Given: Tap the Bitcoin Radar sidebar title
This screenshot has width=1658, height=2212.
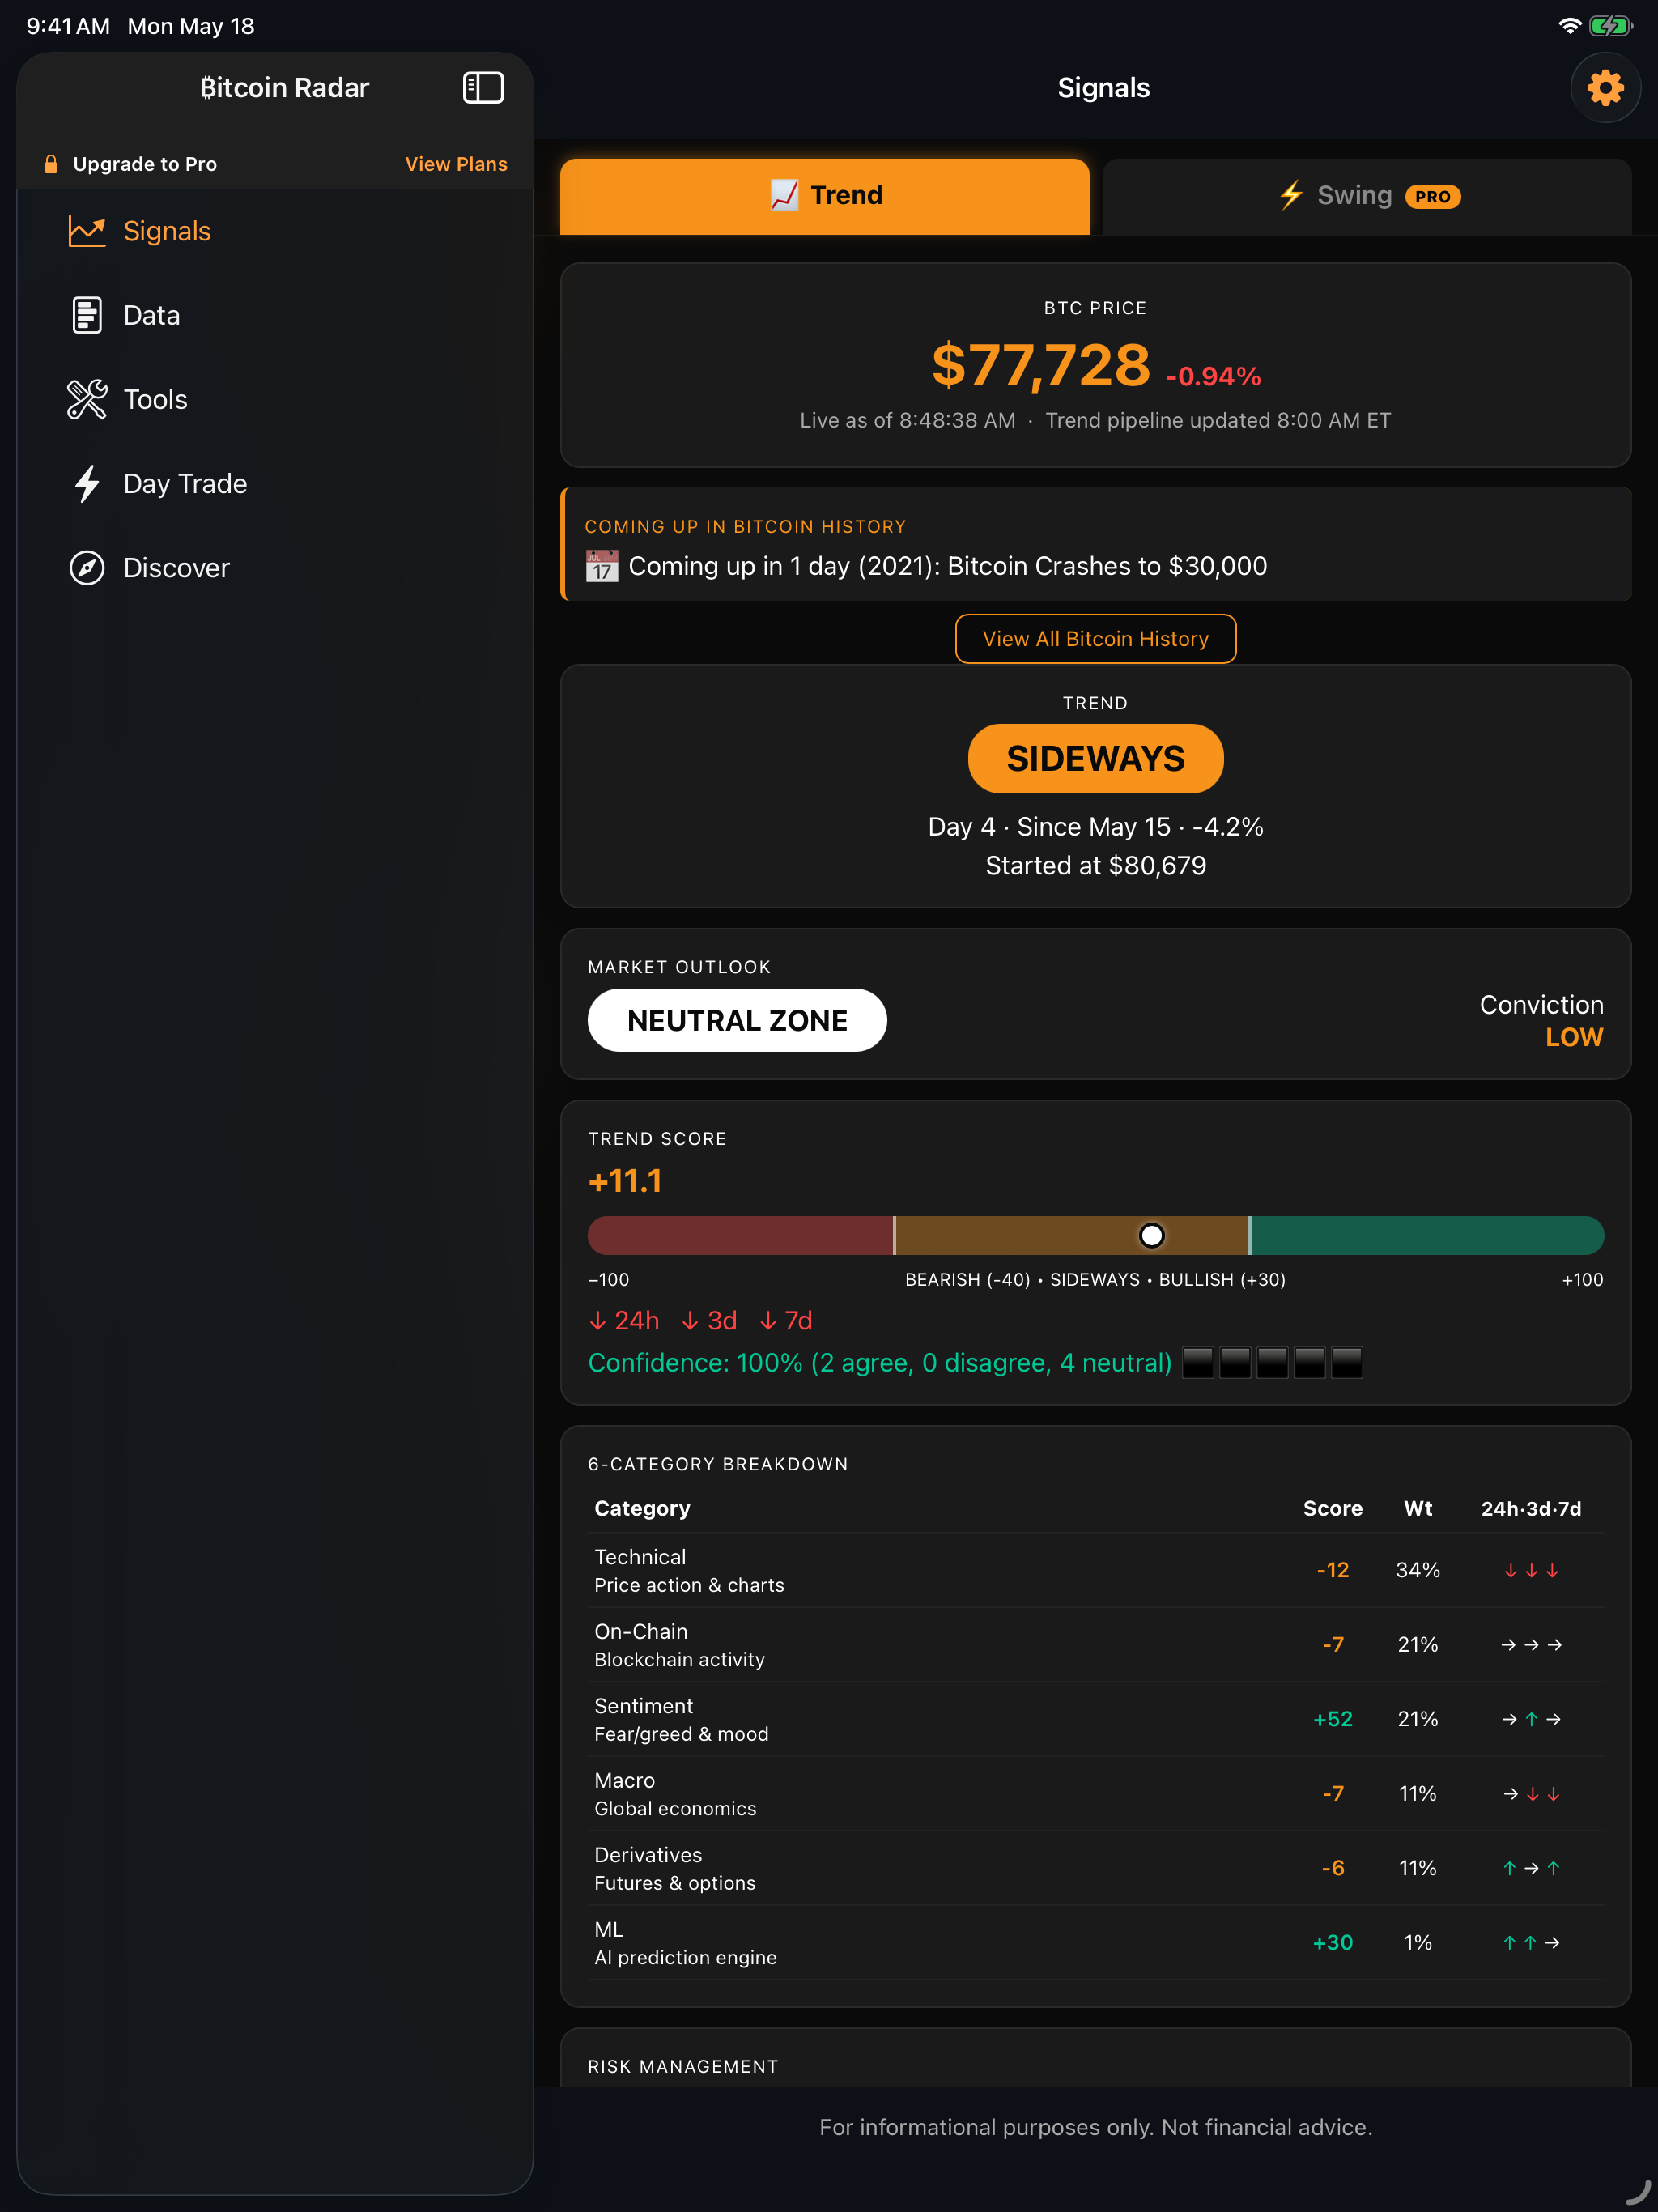Looking at the screenshot, I should [285, 88].
